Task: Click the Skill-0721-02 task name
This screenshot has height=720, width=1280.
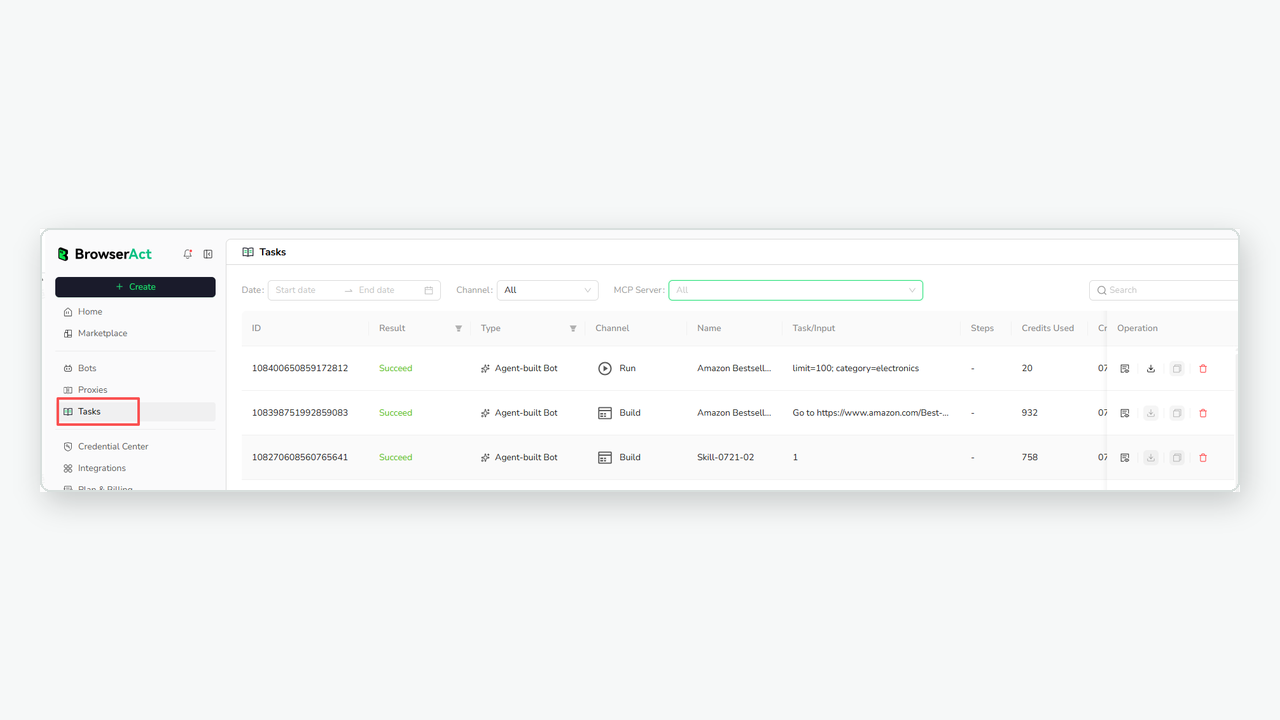Action: pos(725,457)
